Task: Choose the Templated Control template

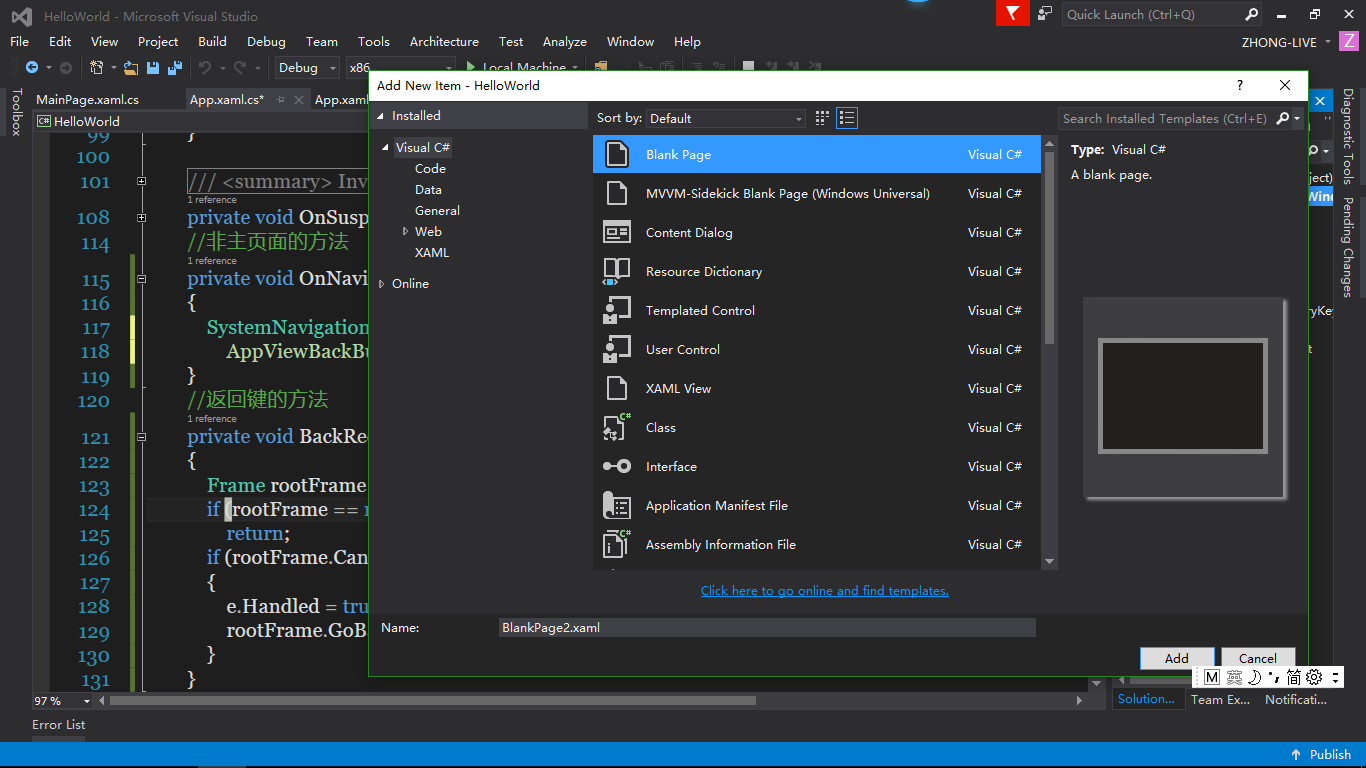Action: click(x=817, y=310)
